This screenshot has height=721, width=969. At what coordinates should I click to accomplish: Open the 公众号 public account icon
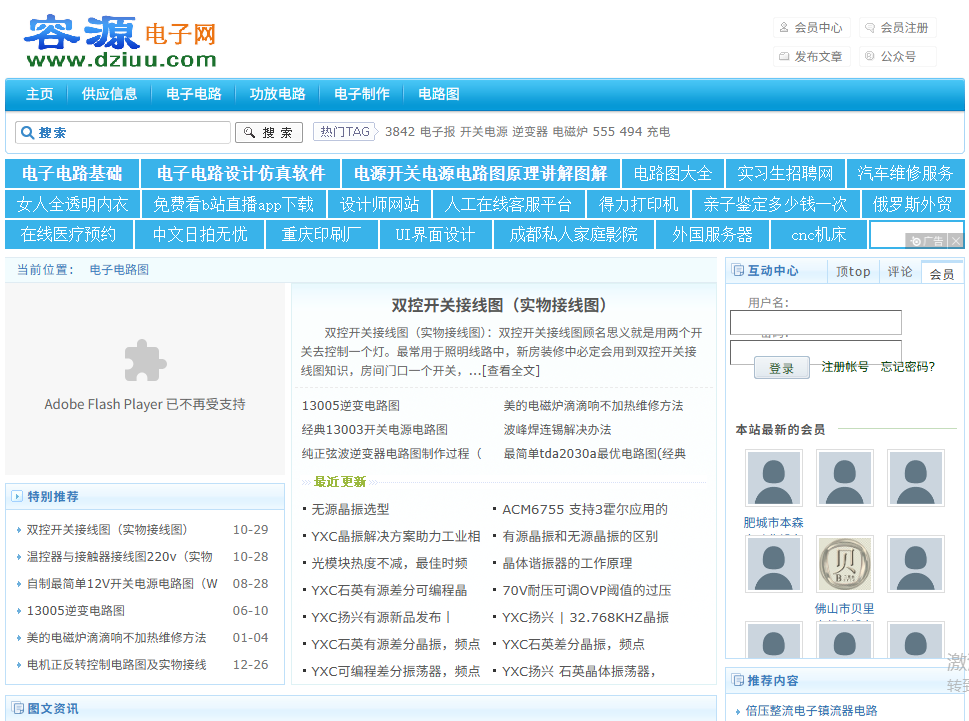click(x=870, y=56)
